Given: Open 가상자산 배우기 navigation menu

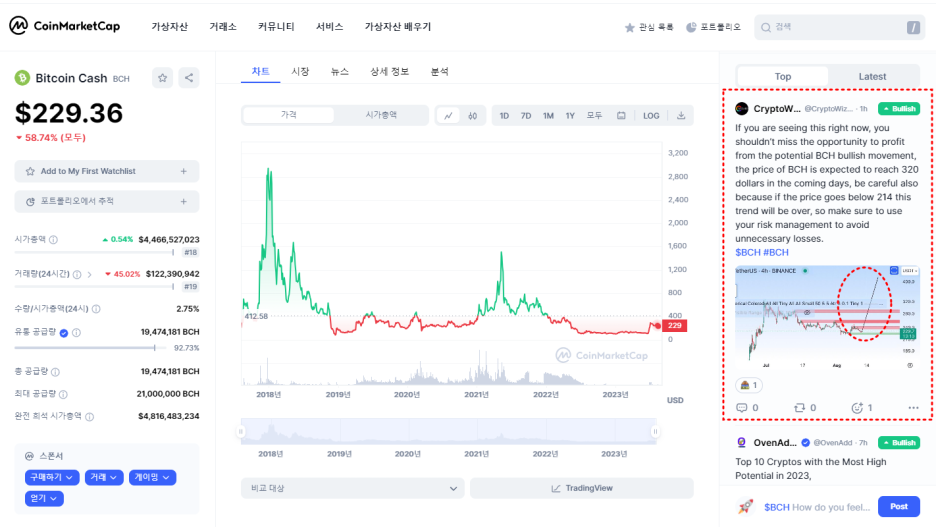Looking at the screenshot, I should click(398, 27).
